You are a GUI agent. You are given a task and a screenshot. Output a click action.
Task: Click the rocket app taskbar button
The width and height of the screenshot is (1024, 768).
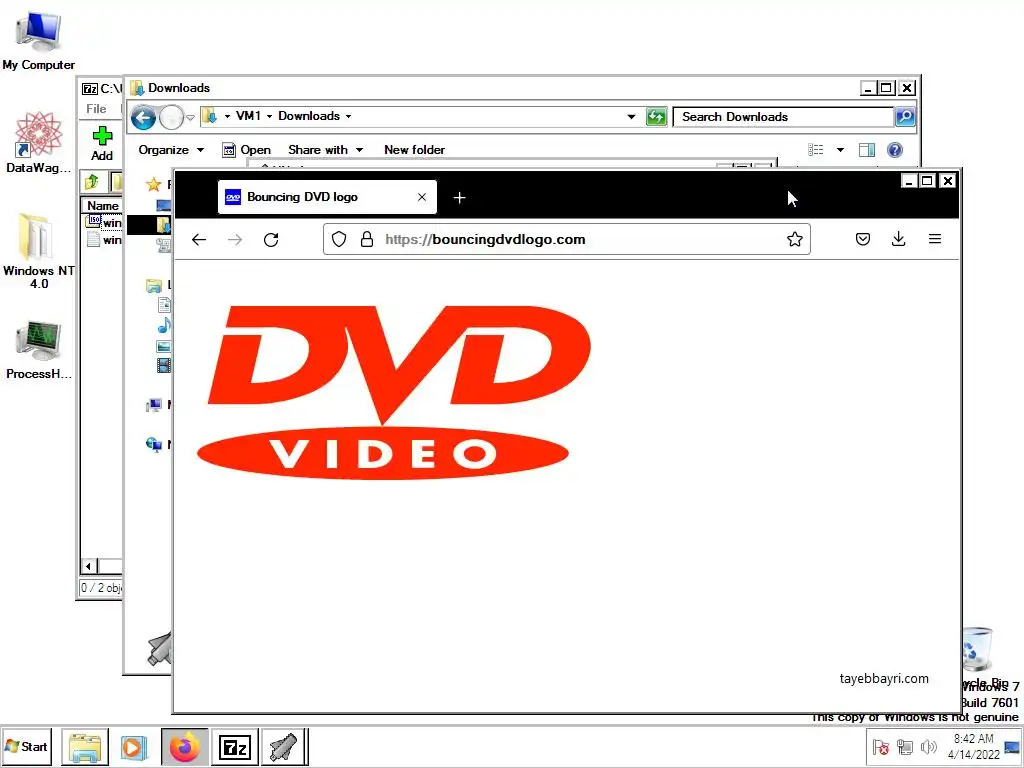(x=283, y=747)
